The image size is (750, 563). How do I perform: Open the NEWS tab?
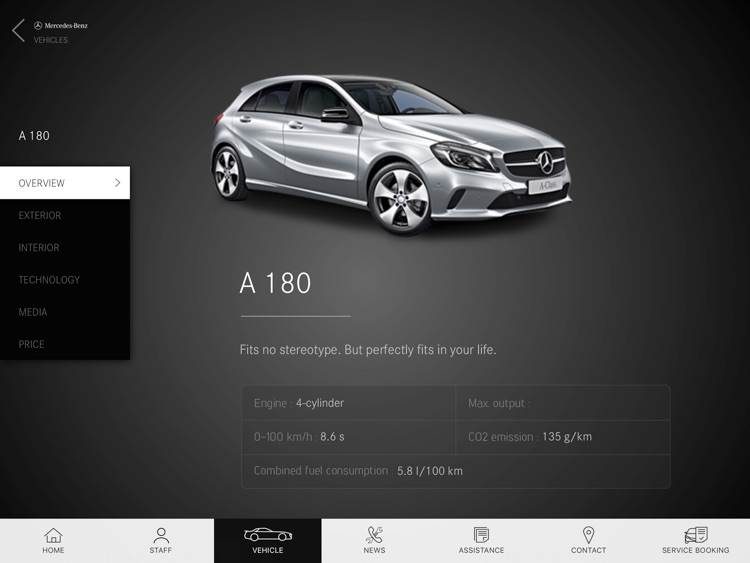(x=375, y=541)
